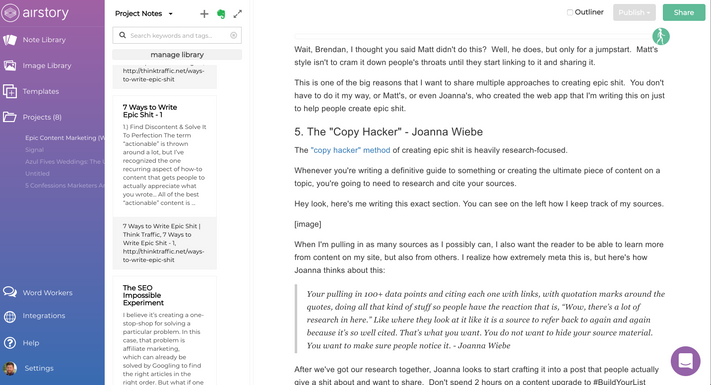Open 5 Confessions Marketers project
This screenshot has width=711, height=385.
coord(65,185)
